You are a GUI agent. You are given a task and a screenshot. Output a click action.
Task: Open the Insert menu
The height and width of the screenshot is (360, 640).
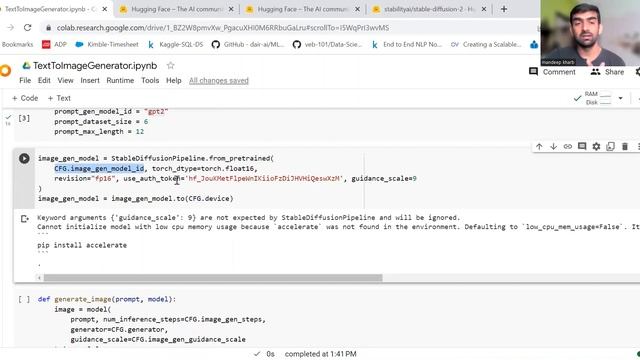coord(90,80)
